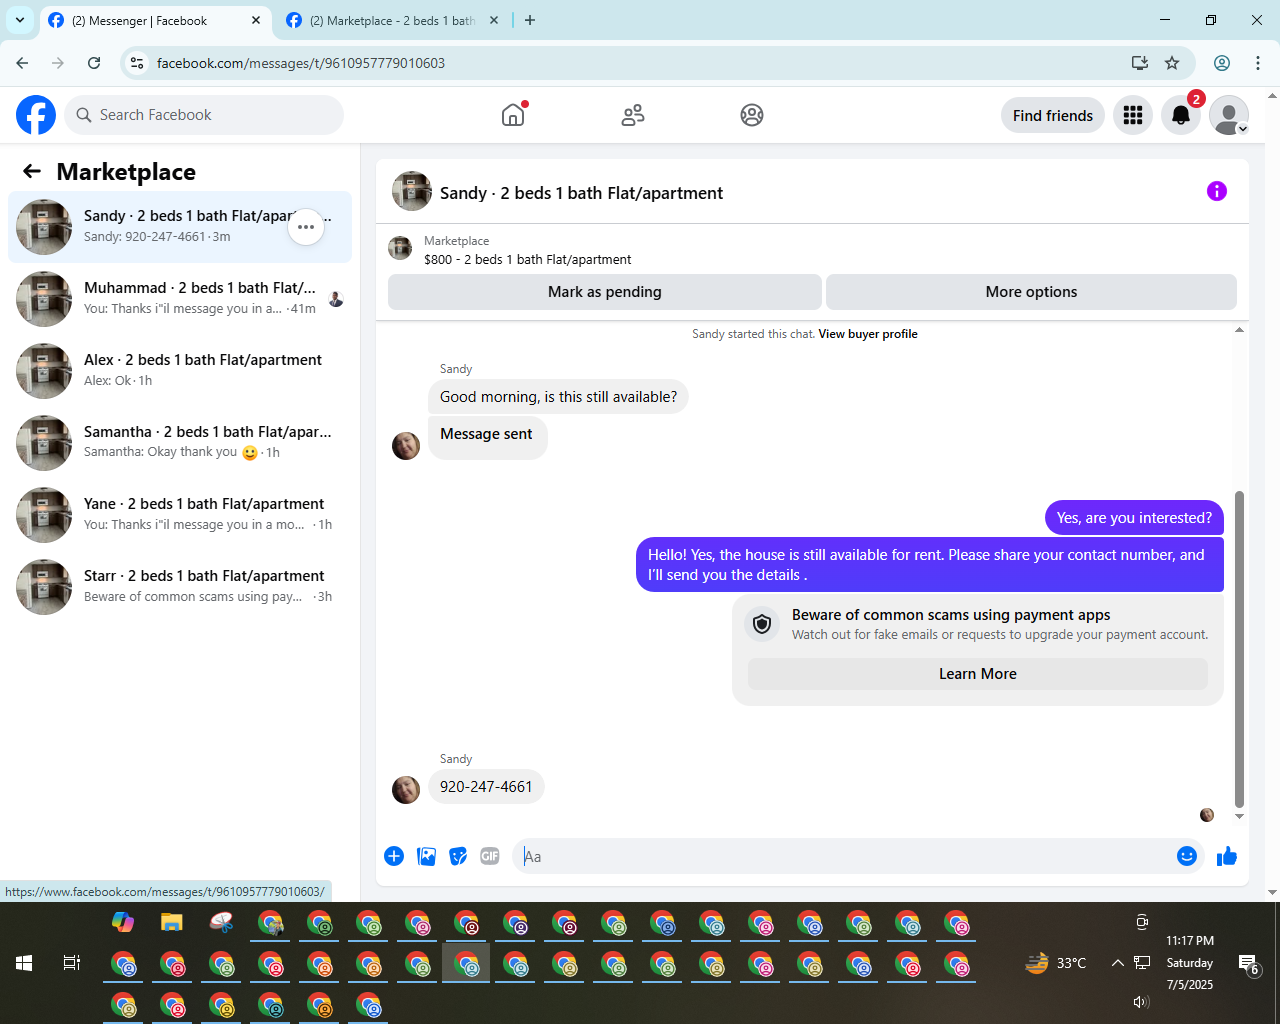The image size is (1280, 1024).
Task: Open the account profile menu
Action: [1229, 115]
